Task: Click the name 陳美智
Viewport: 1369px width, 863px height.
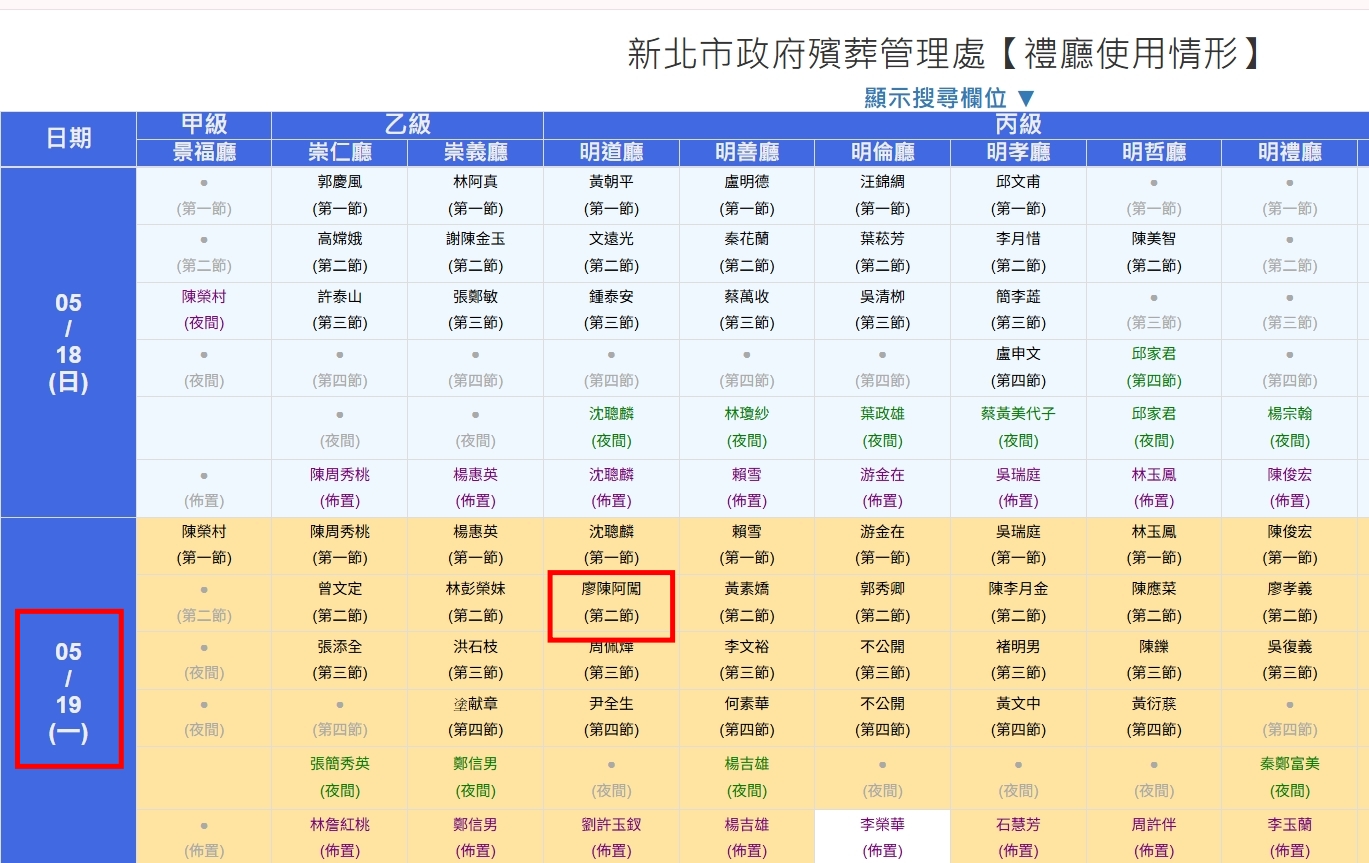Action: (x=1154, y=239)
